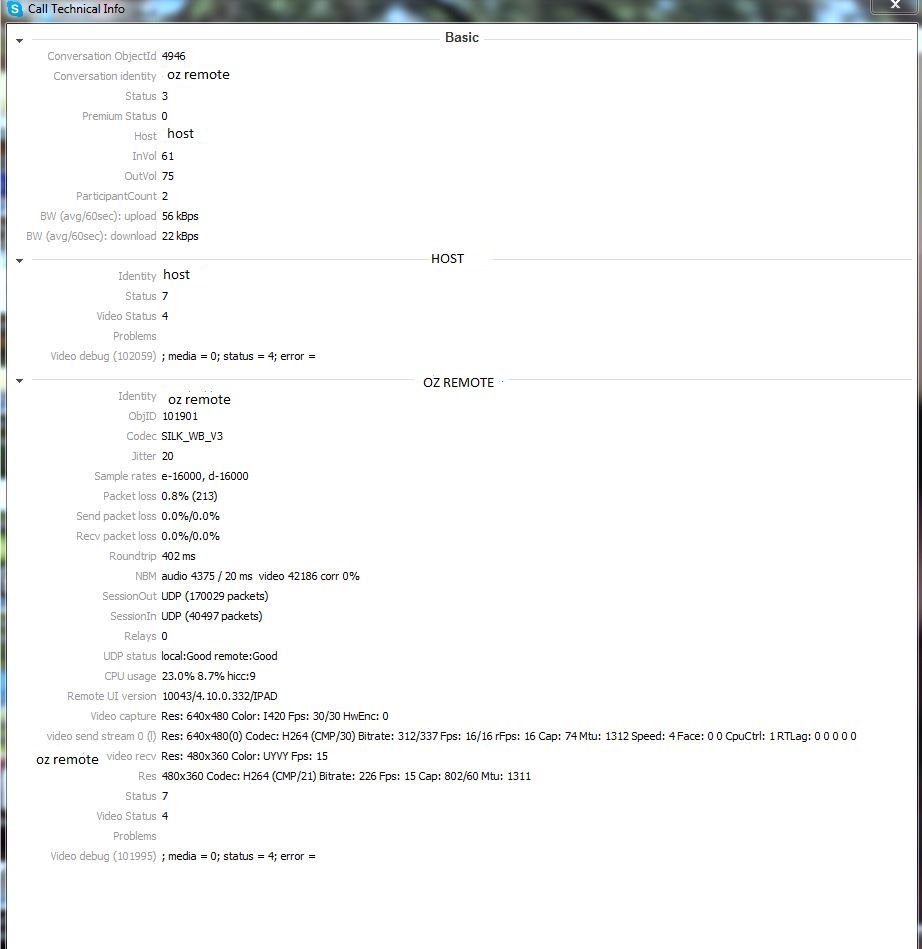Click the Res 480x360 Codec H264 line
The image size is (922, 949).
click(346, 776)
